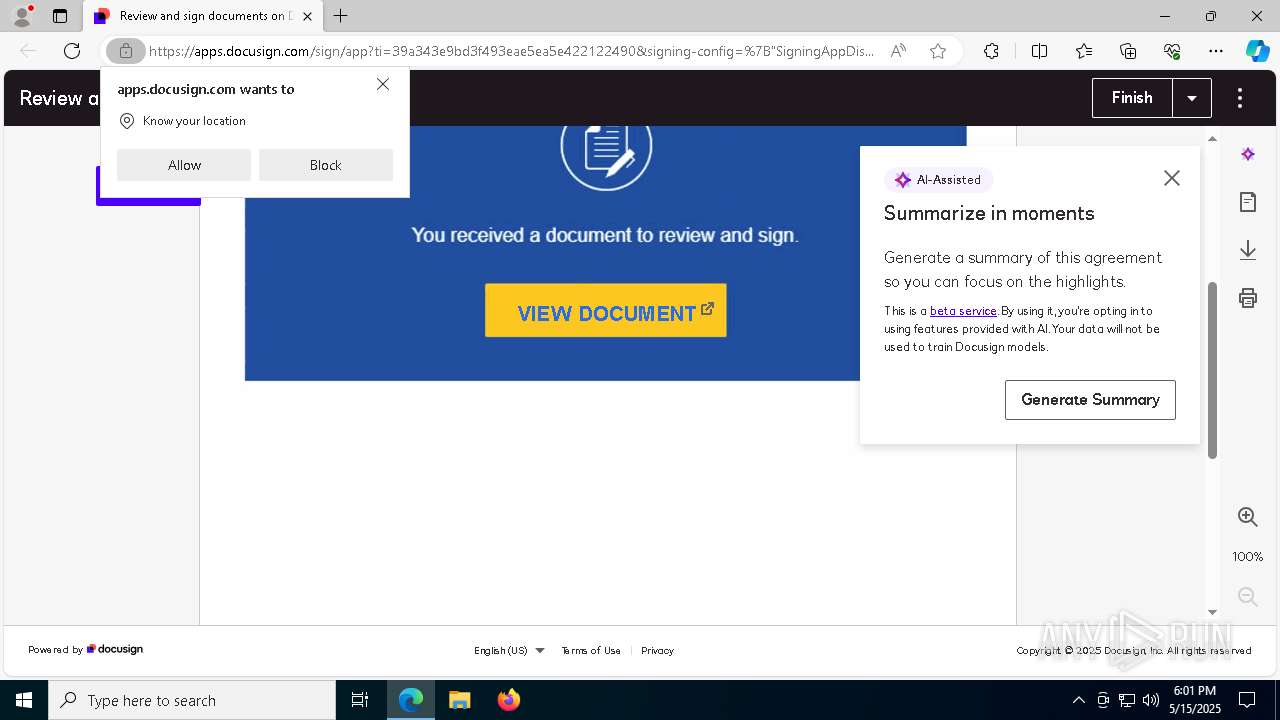Open the document view icon in sidebar
Screen dimensions: 1280x720
point(1248,202)
